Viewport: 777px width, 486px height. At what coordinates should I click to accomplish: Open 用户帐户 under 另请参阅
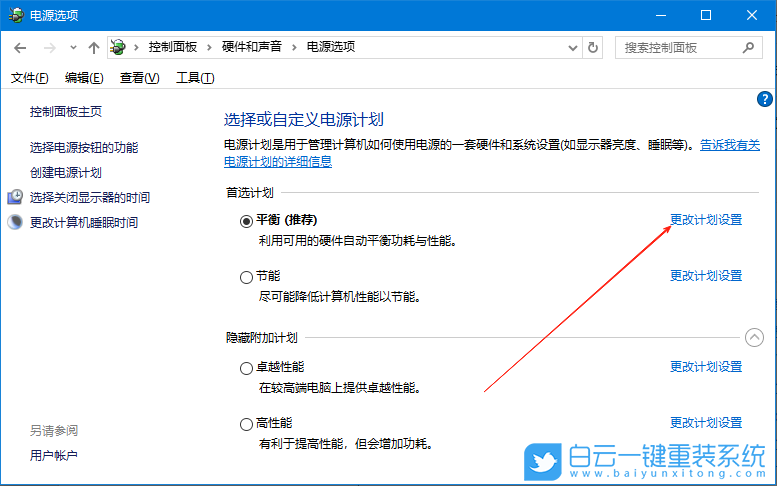[54, 455]
